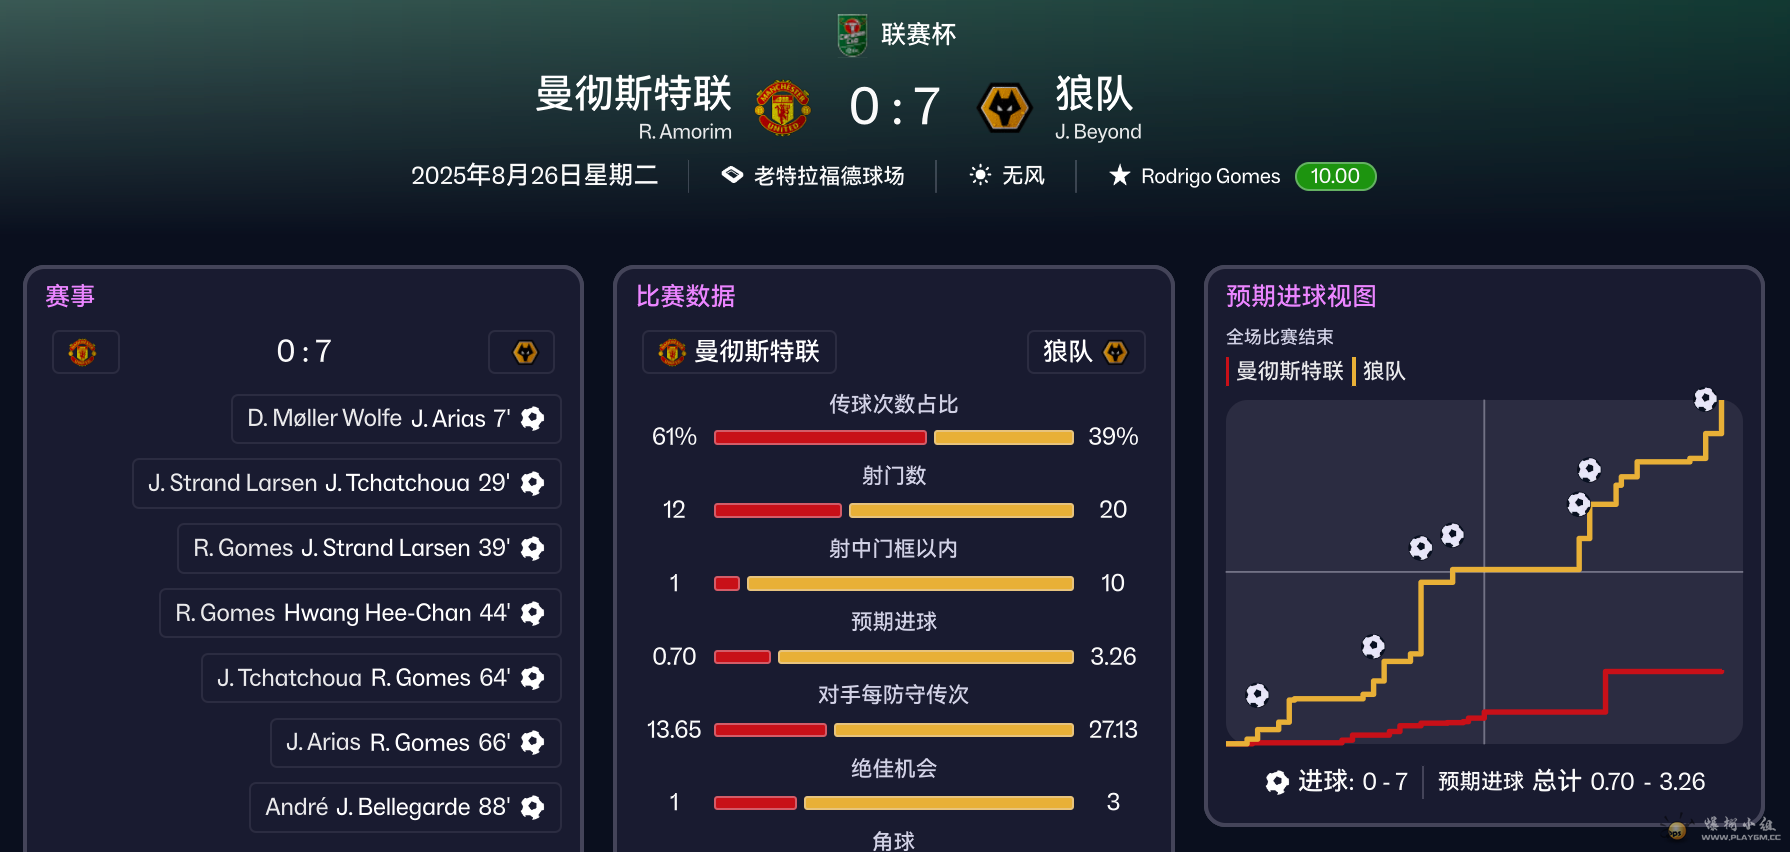This screenshot has width=1790, height=852.
Task: Click manager name R. Amorim
Action: click(685, 132)
